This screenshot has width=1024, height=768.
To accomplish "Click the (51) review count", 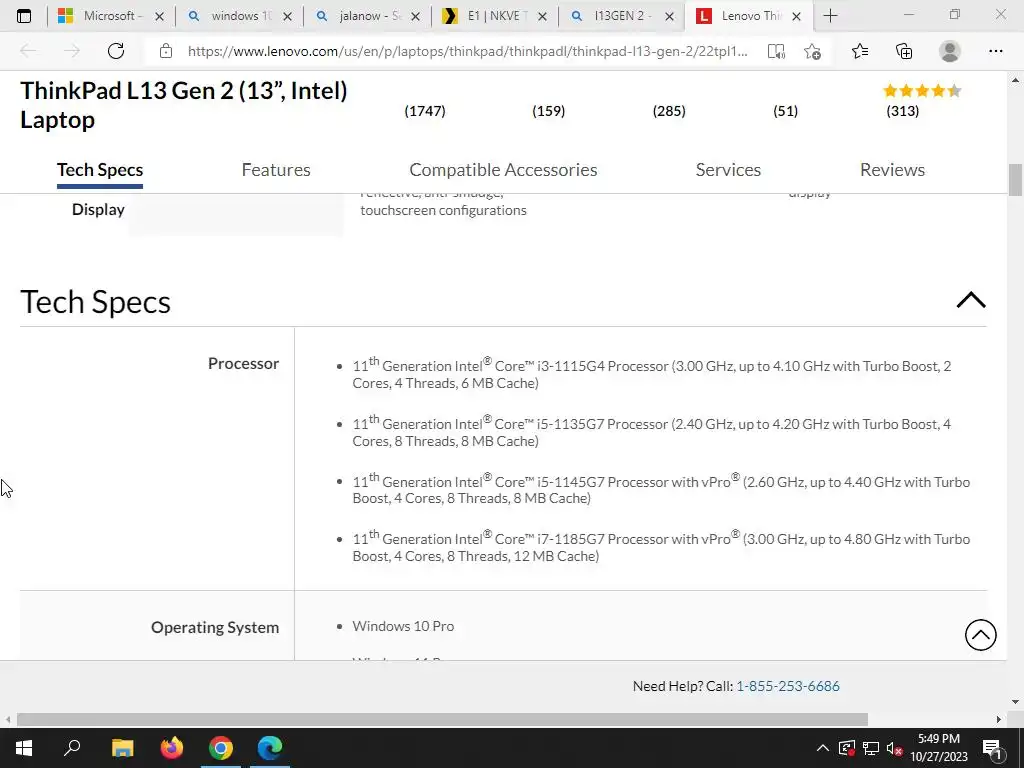I will (x=785, y=111).
